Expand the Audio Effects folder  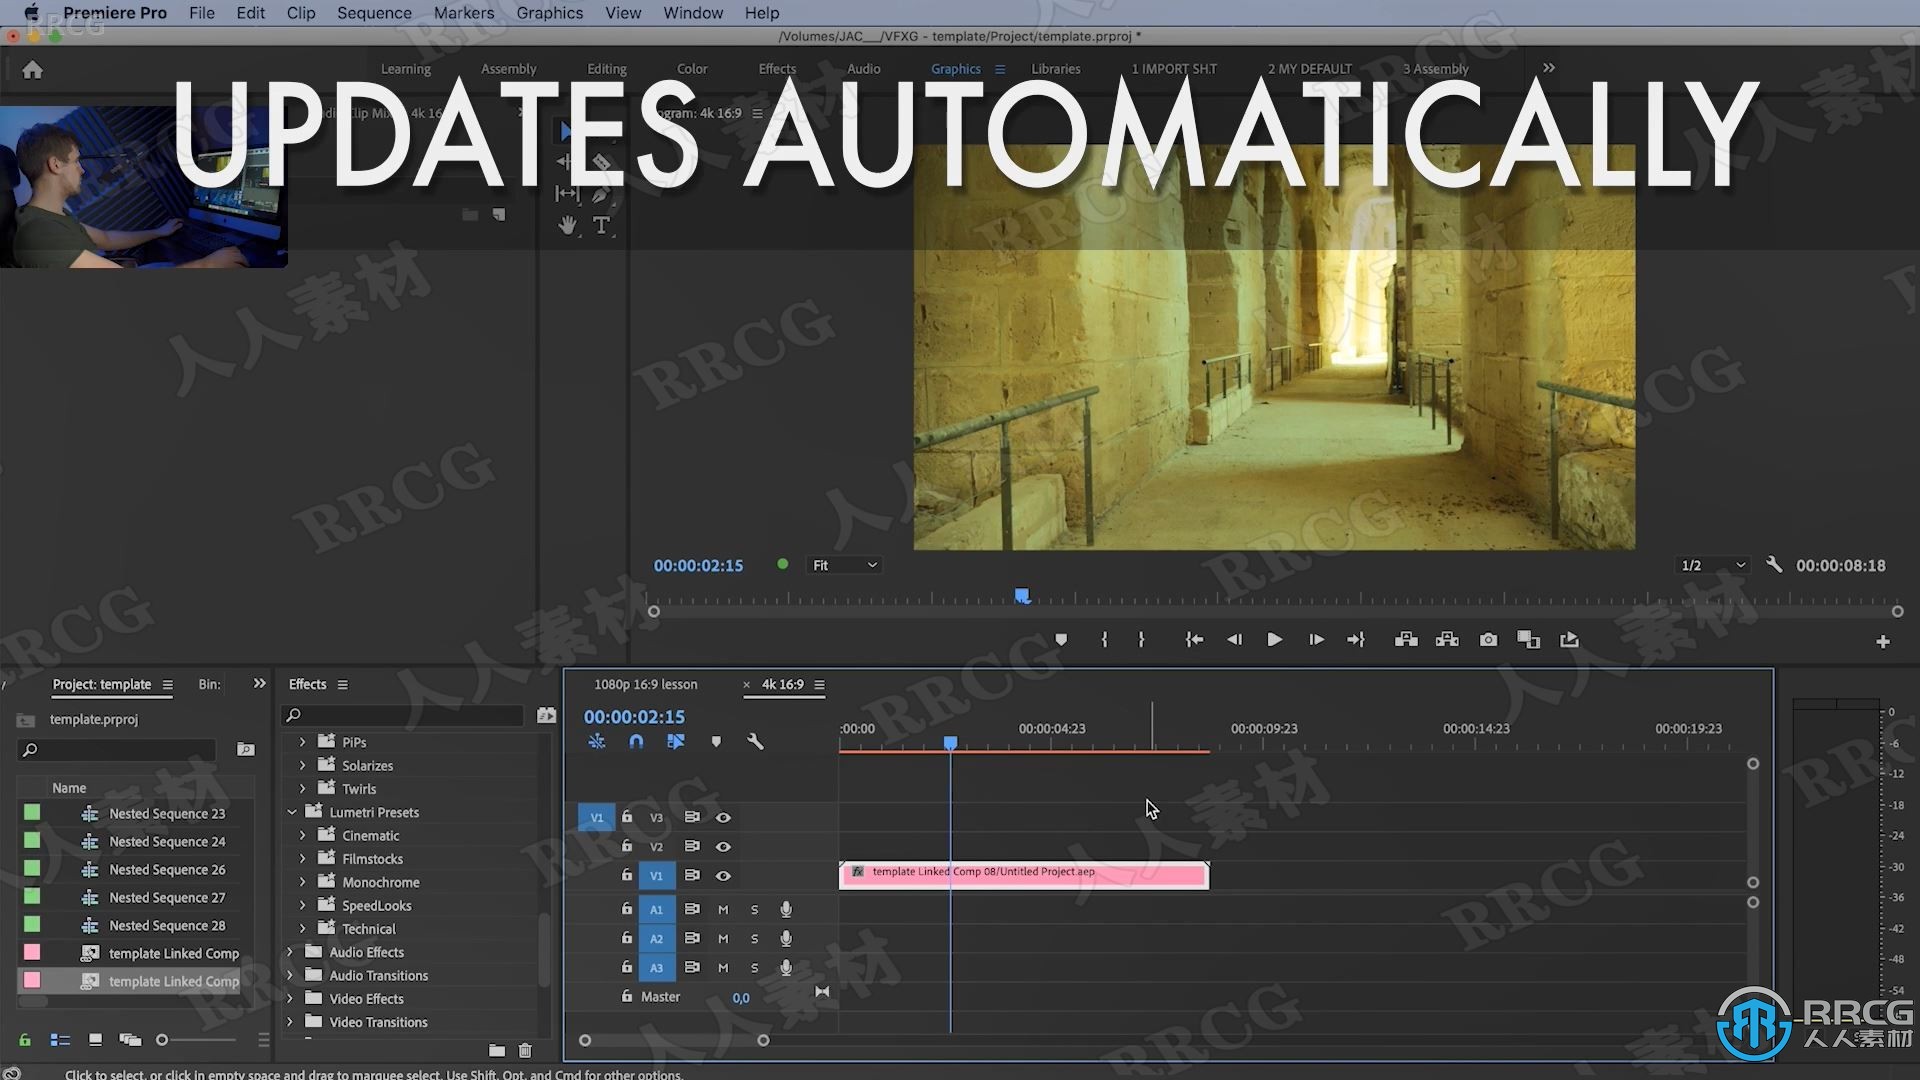coord(290,952)
